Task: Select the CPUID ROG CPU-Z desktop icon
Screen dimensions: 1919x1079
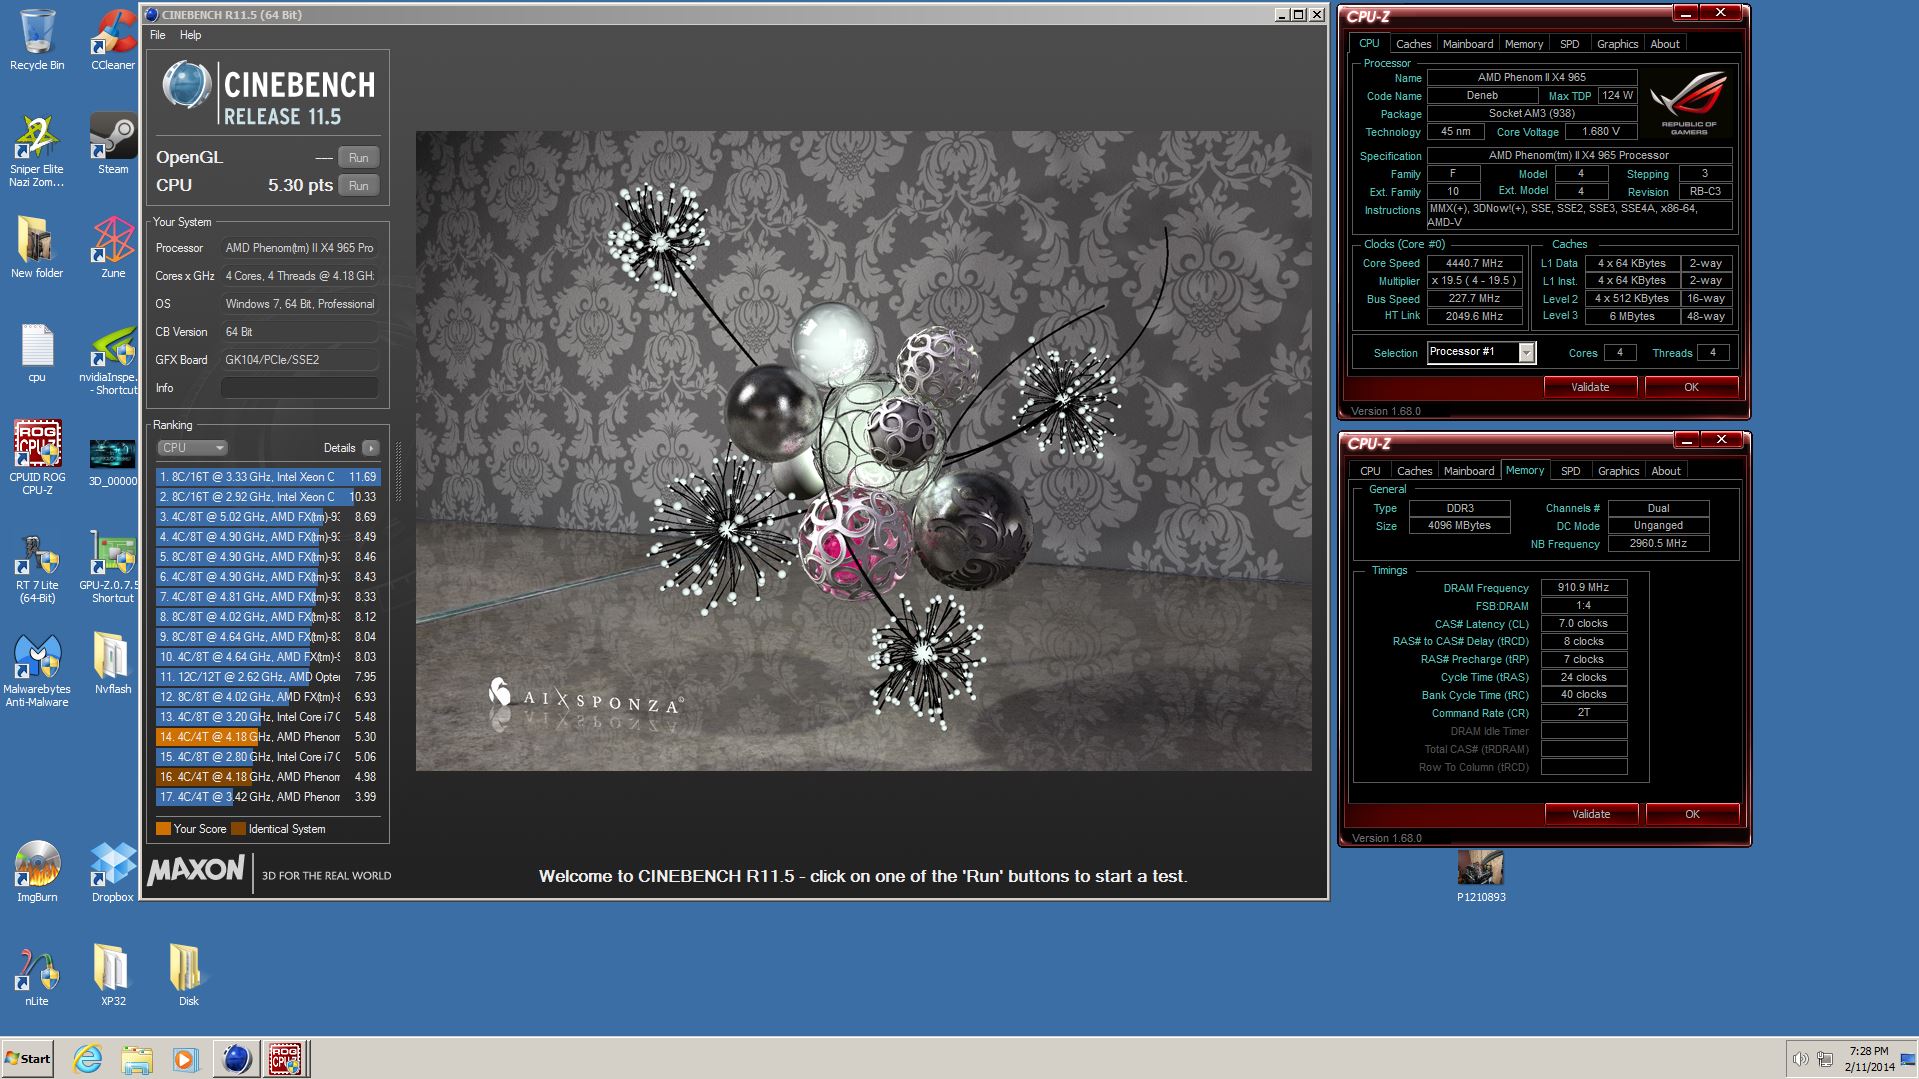Action: click(x=37, y=456)
